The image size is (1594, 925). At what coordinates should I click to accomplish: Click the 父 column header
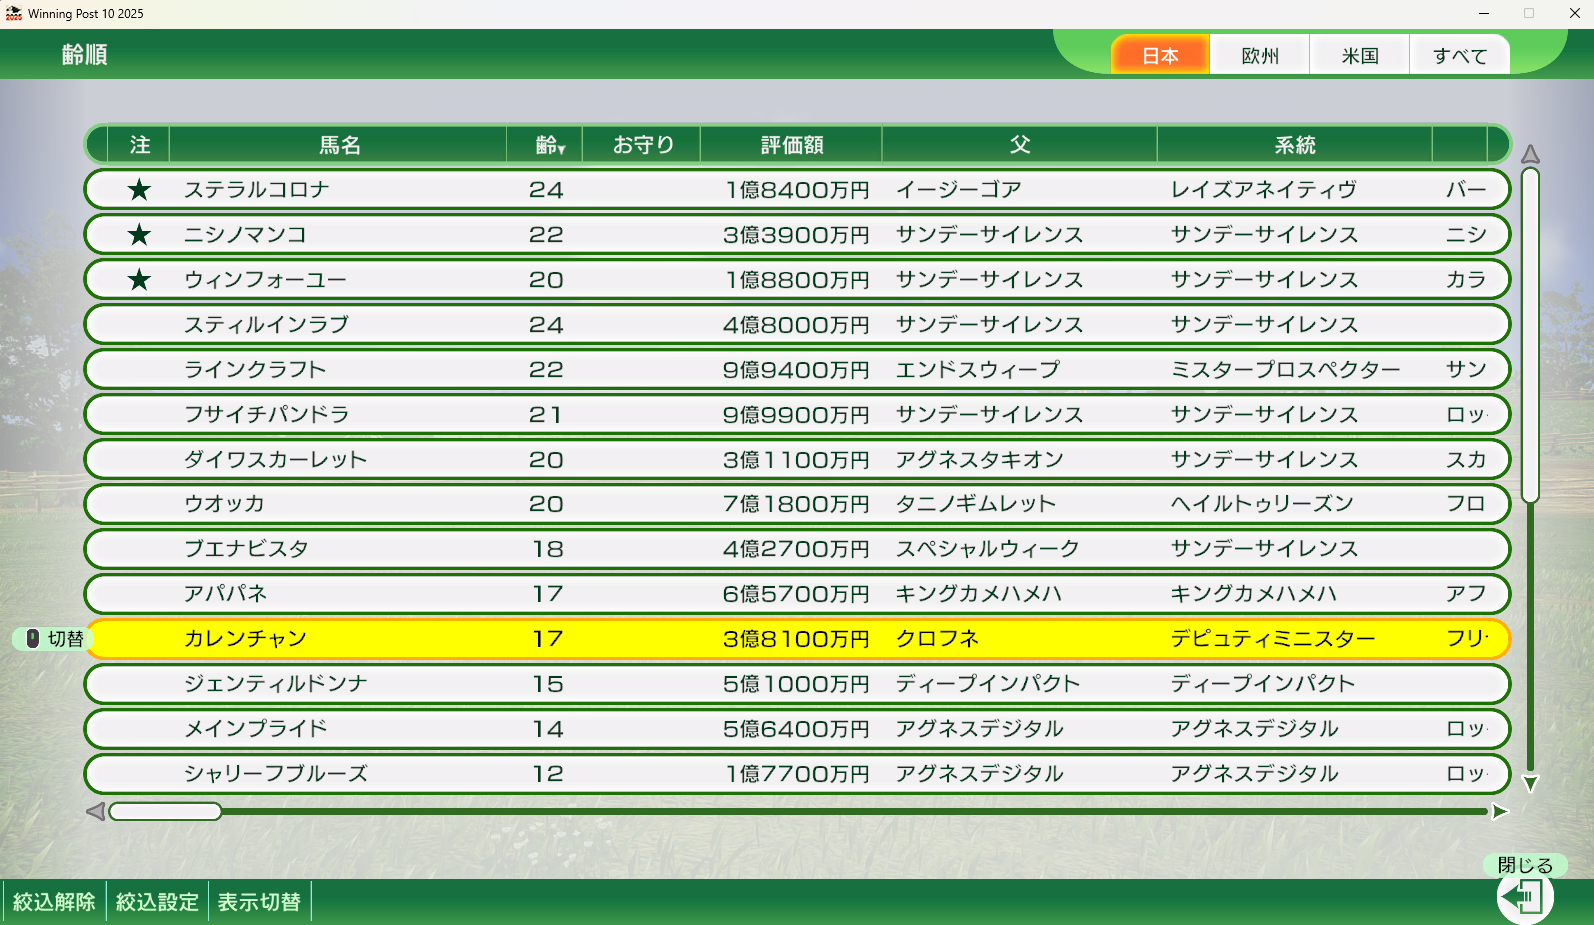point(1020,145)
